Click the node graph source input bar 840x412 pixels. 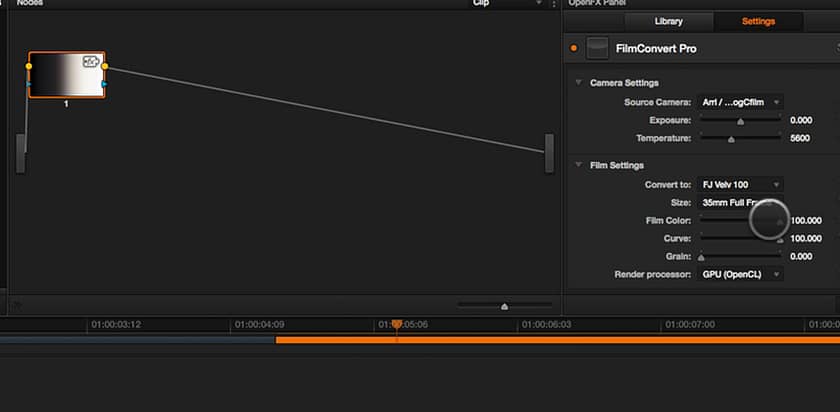(20, 153)
